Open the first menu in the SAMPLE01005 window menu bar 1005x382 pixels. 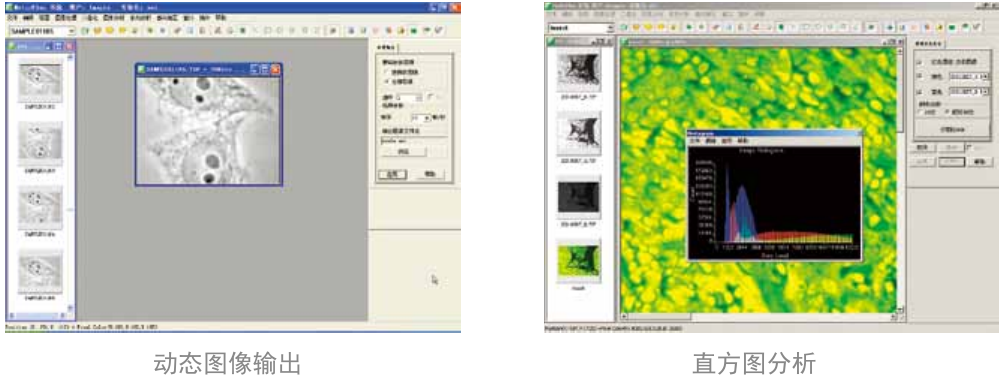coord(12,18)
